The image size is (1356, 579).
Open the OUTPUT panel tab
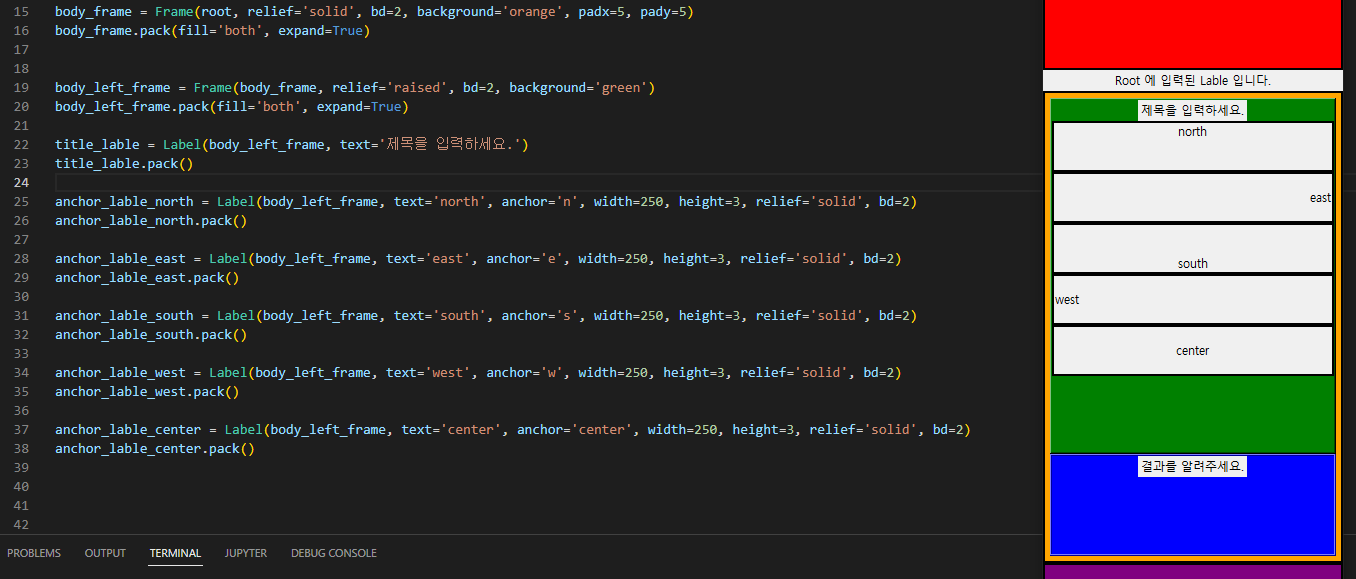[105, 553]
